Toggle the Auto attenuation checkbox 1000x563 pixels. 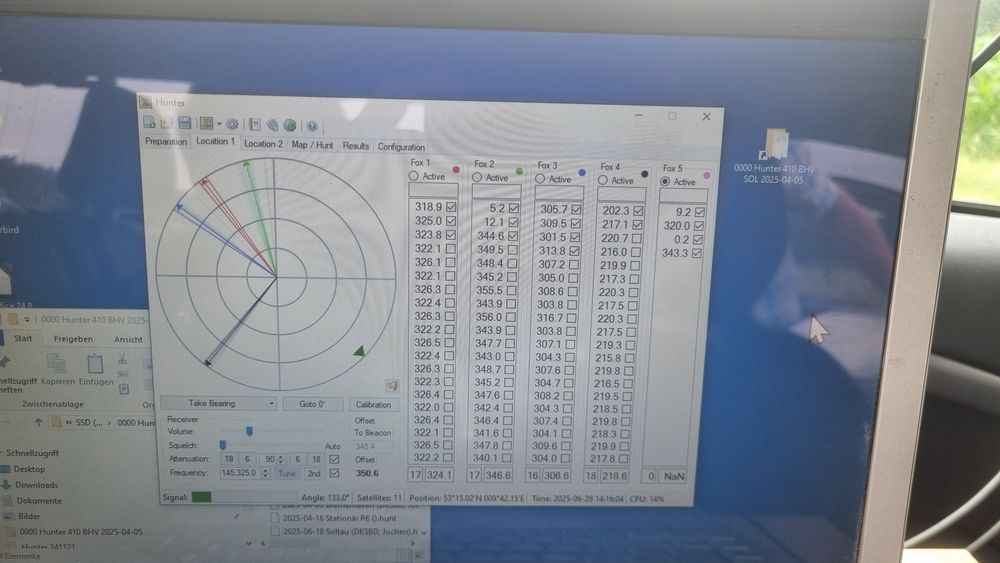pyautogui.click(x=334, y=459)
